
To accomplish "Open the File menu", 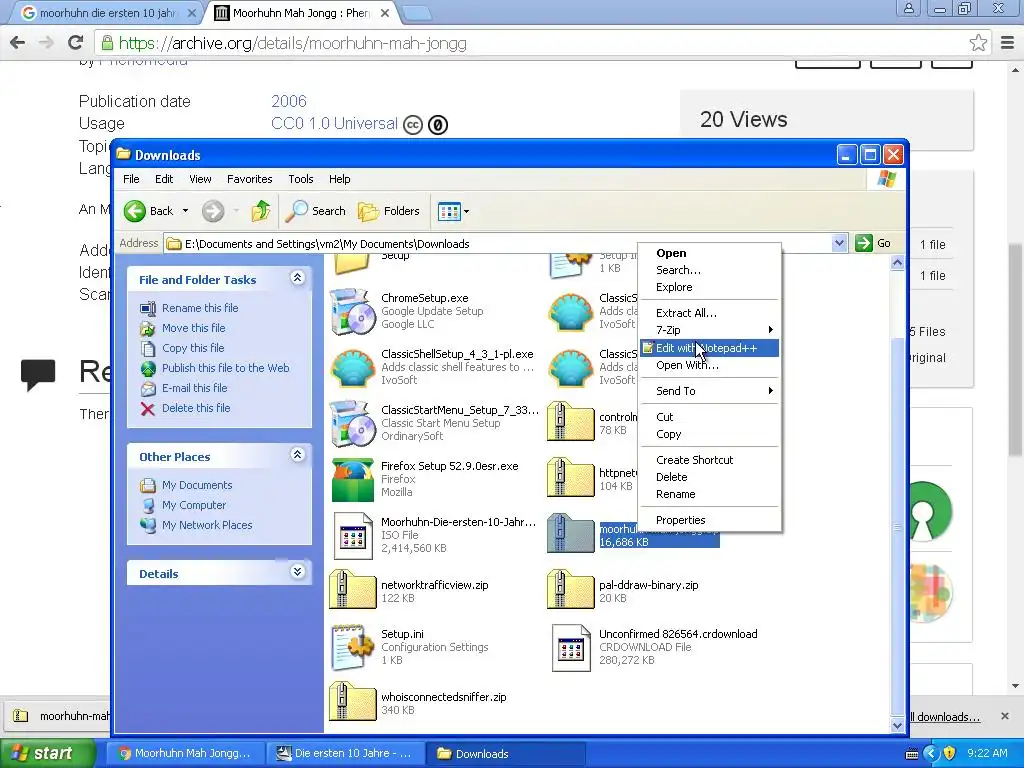I will tap(131, 179).
